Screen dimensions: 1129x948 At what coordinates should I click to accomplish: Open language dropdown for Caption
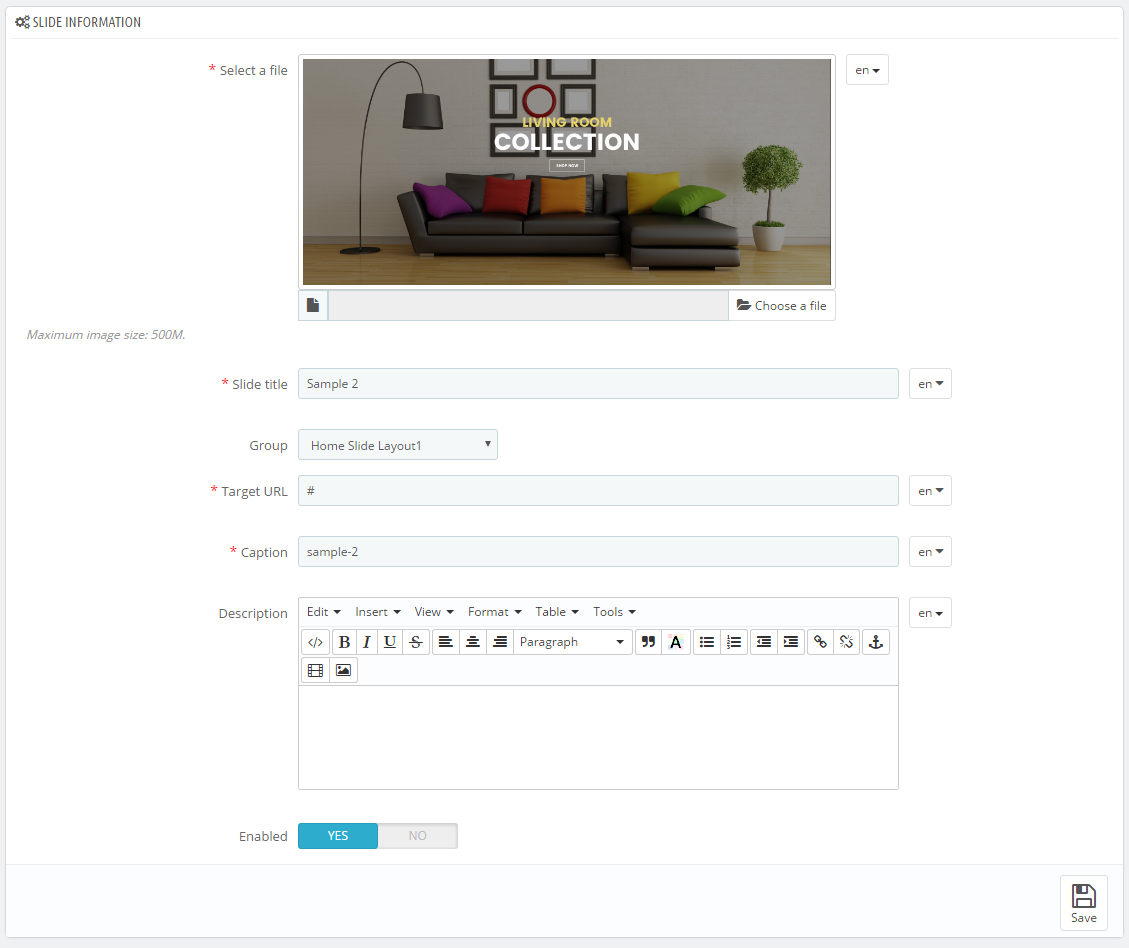pyautogui.click(x=930, y=551)
